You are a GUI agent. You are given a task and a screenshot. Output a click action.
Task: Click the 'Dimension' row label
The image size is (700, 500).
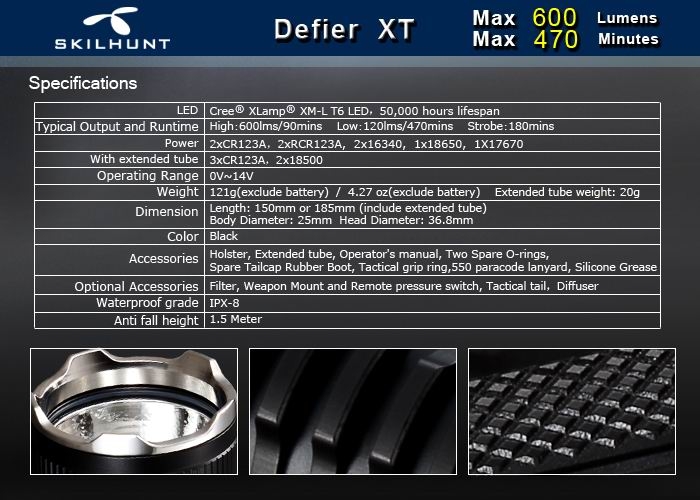point(167,212)
